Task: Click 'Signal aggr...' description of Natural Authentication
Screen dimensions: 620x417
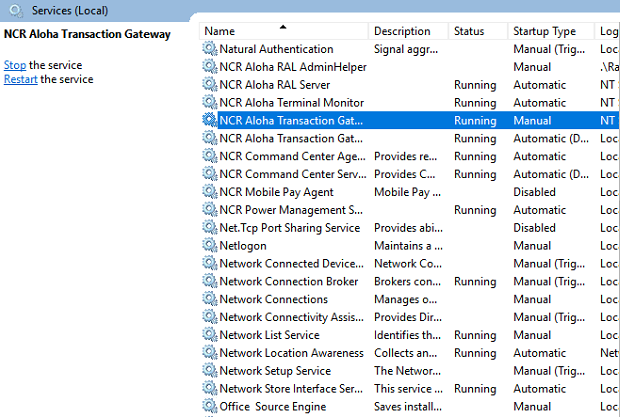Action: tap(406, 49)
